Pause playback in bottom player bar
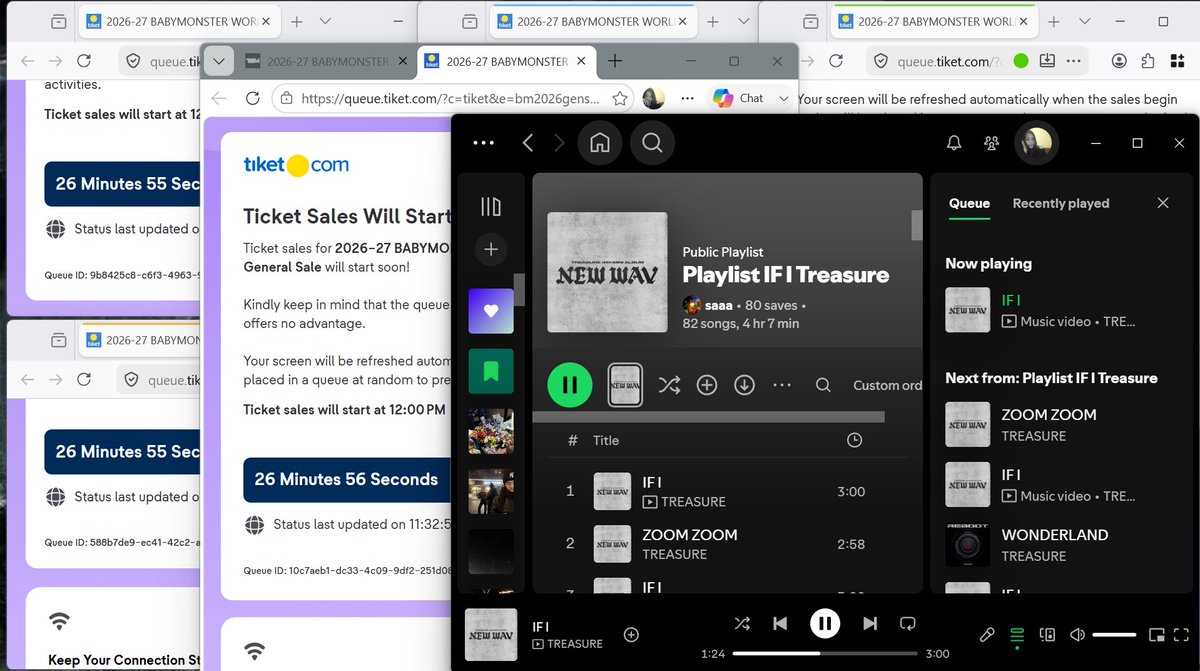The image size is (1200, 671). coord(824,624)
